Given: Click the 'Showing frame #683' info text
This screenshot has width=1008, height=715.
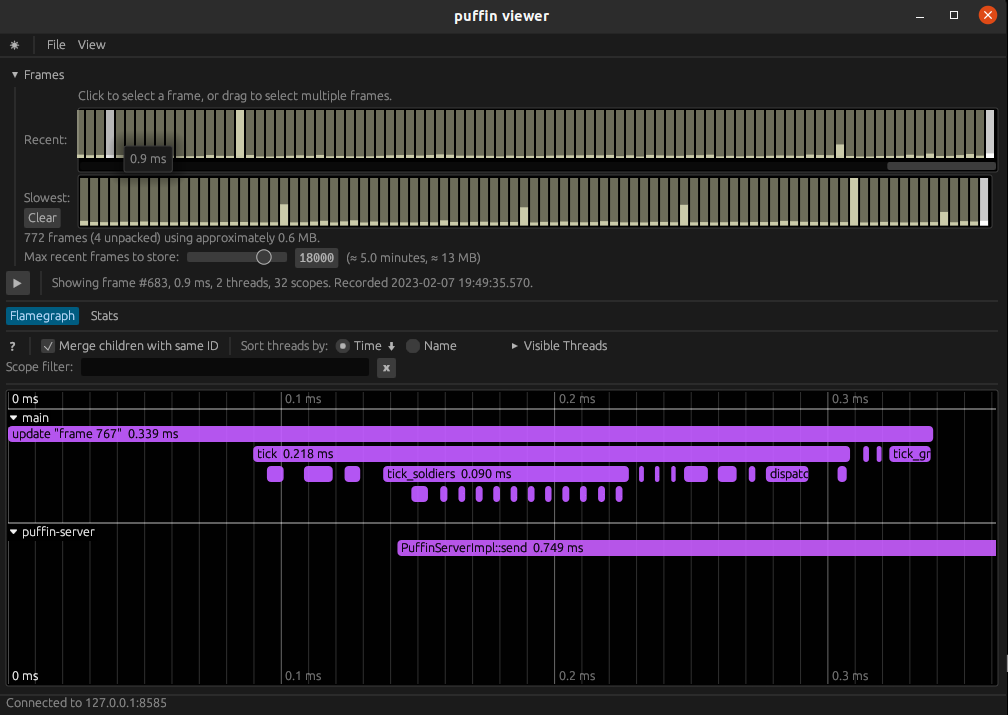Looking at the screenshot, I should (x=292, y=283).
